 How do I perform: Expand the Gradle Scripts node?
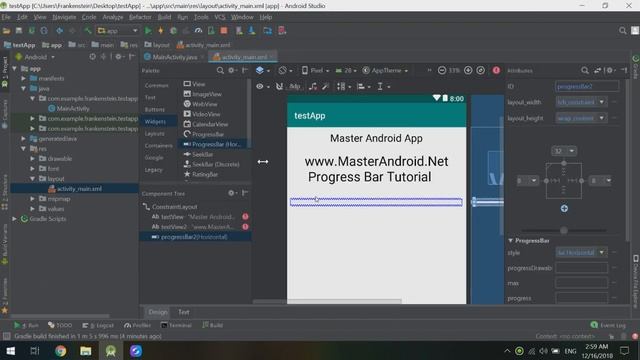click(x=15, y=219)
